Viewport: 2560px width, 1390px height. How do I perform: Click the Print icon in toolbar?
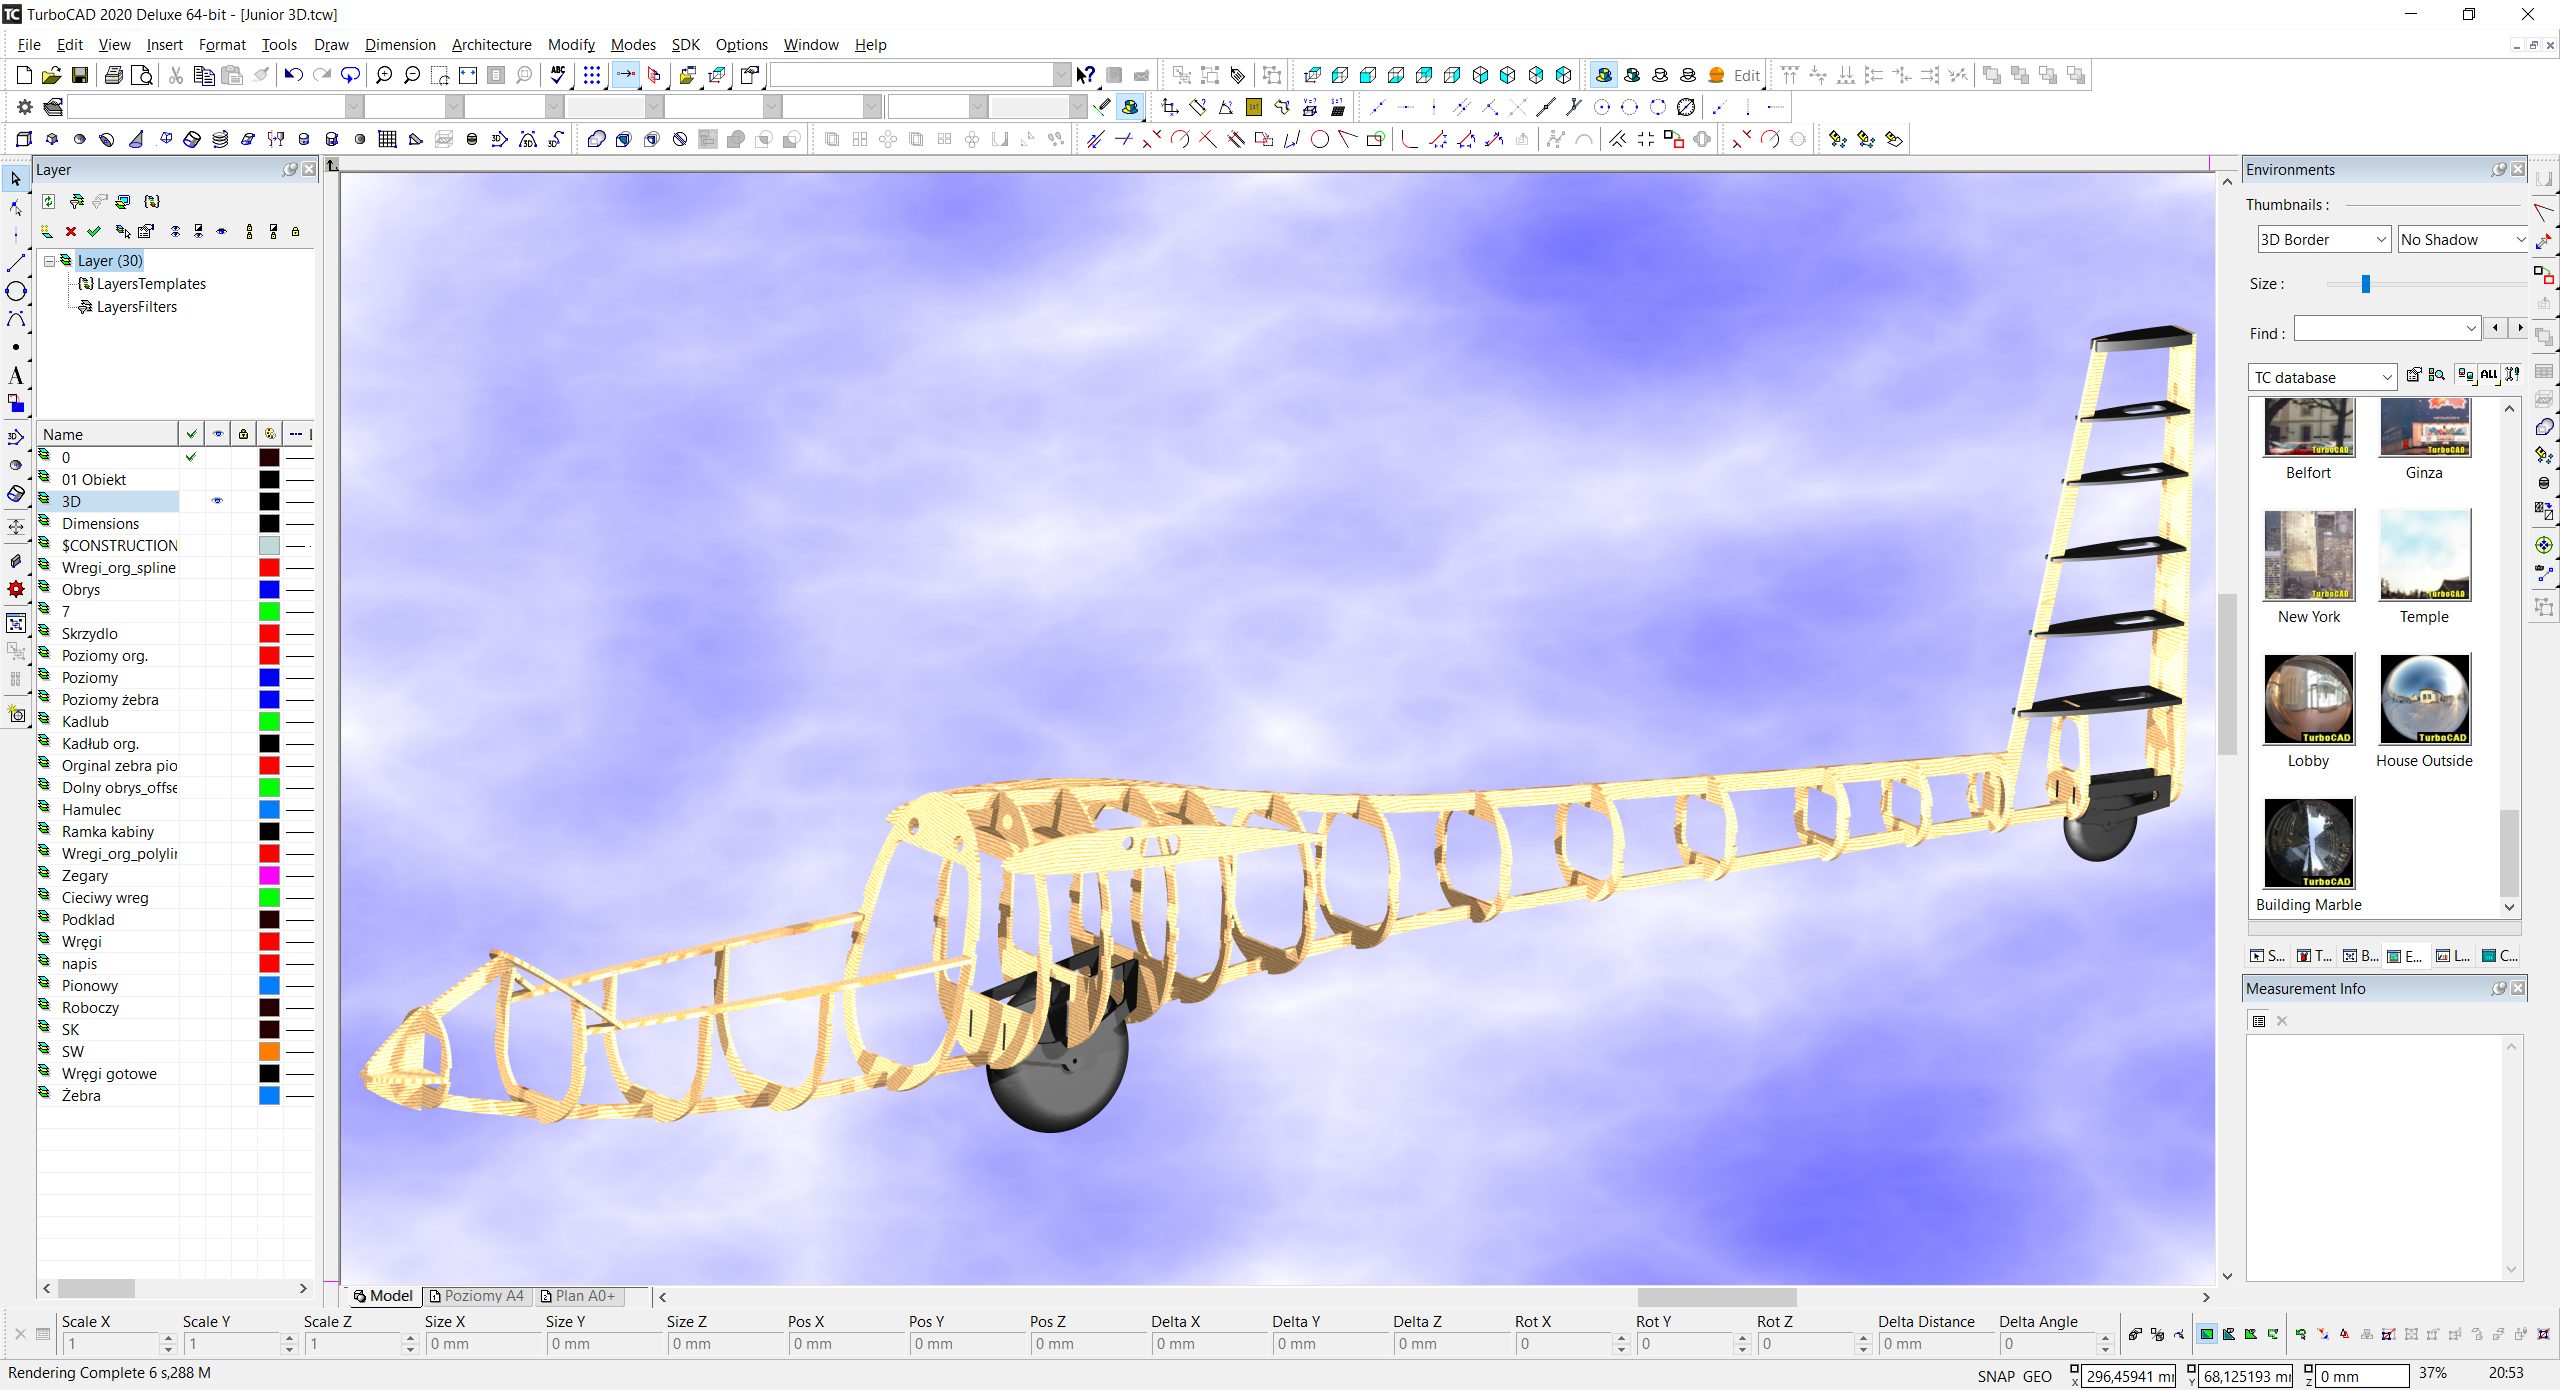click(x=114, y=75)
